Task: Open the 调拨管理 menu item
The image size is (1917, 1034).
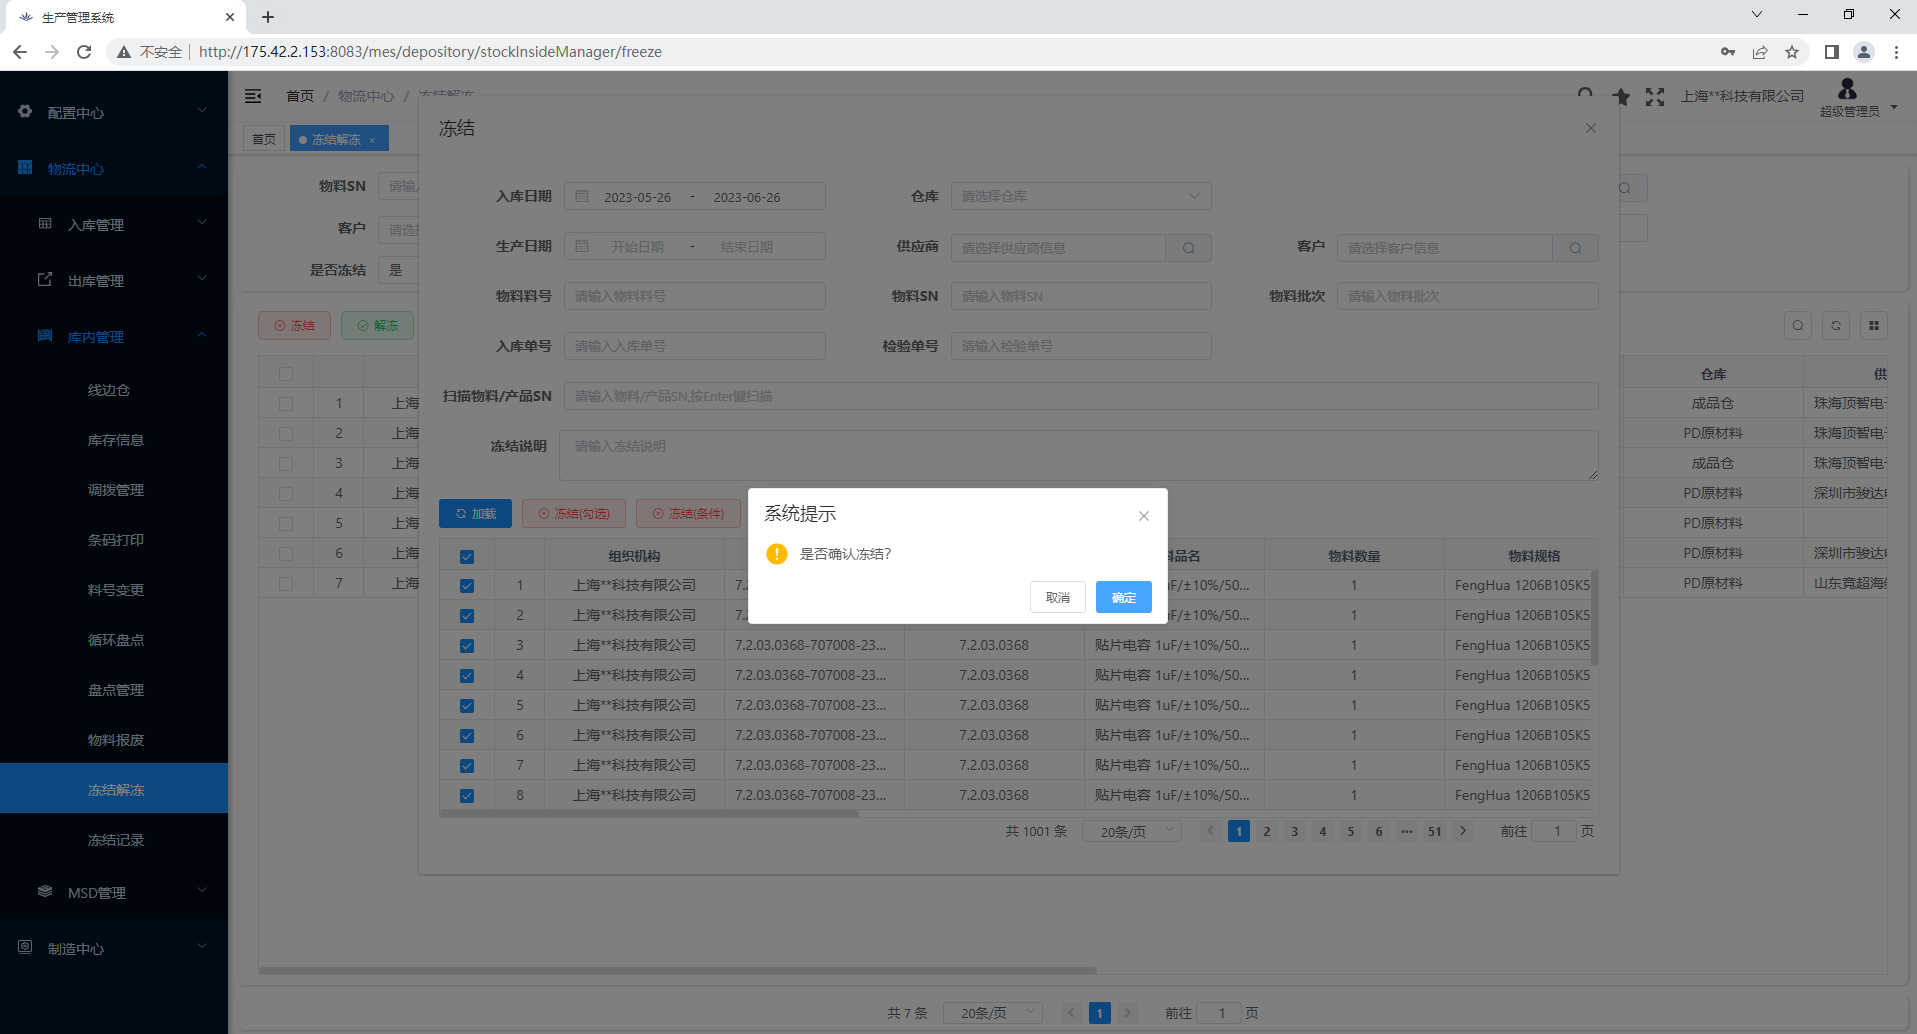Action: click(114, 490)
